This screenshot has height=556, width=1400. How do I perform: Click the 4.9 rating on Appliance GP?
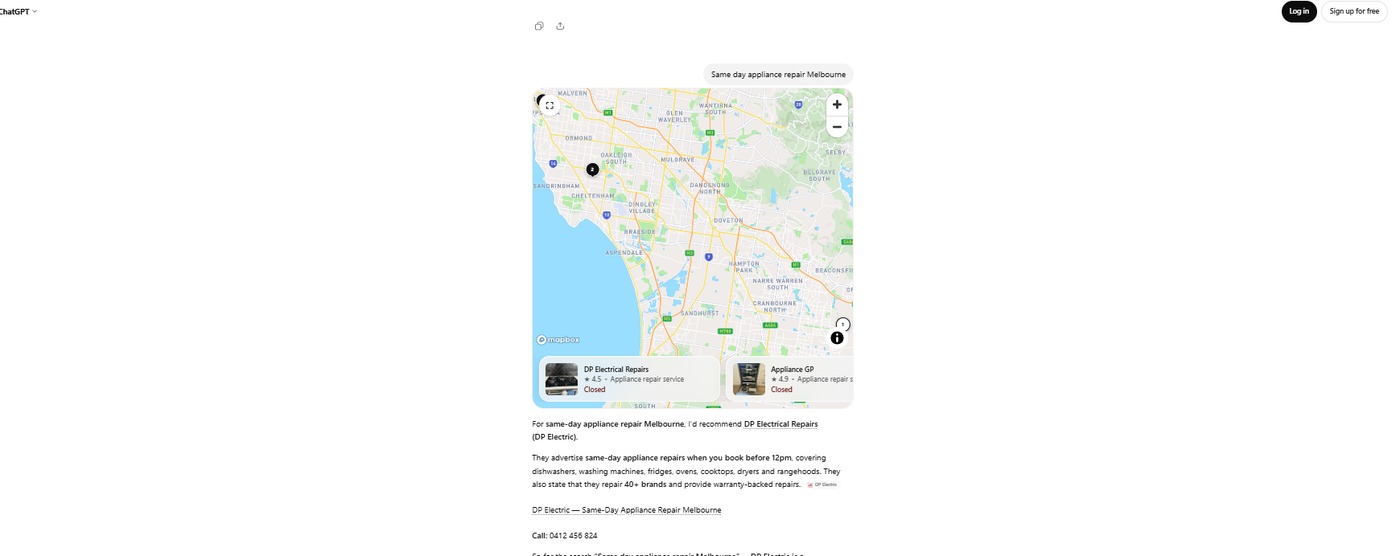[x=780, y=380]
